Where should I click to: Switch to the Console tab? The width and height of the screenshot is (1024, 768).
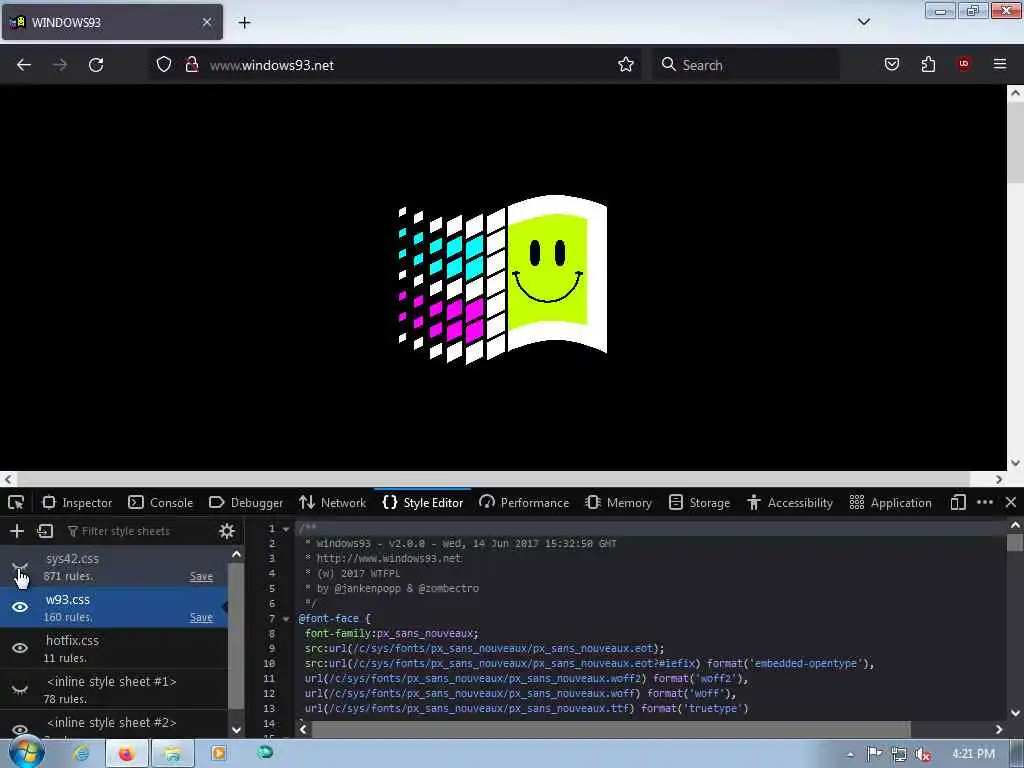point(161,502)
